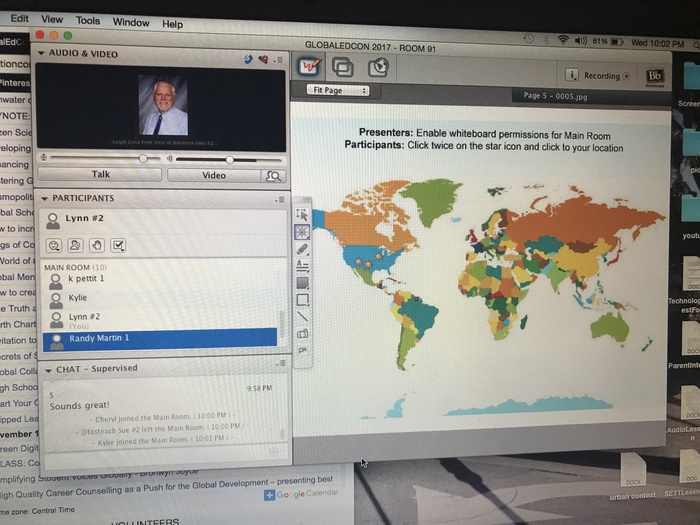Pick the star stamp whiteboard tool

tap(302, 231)
